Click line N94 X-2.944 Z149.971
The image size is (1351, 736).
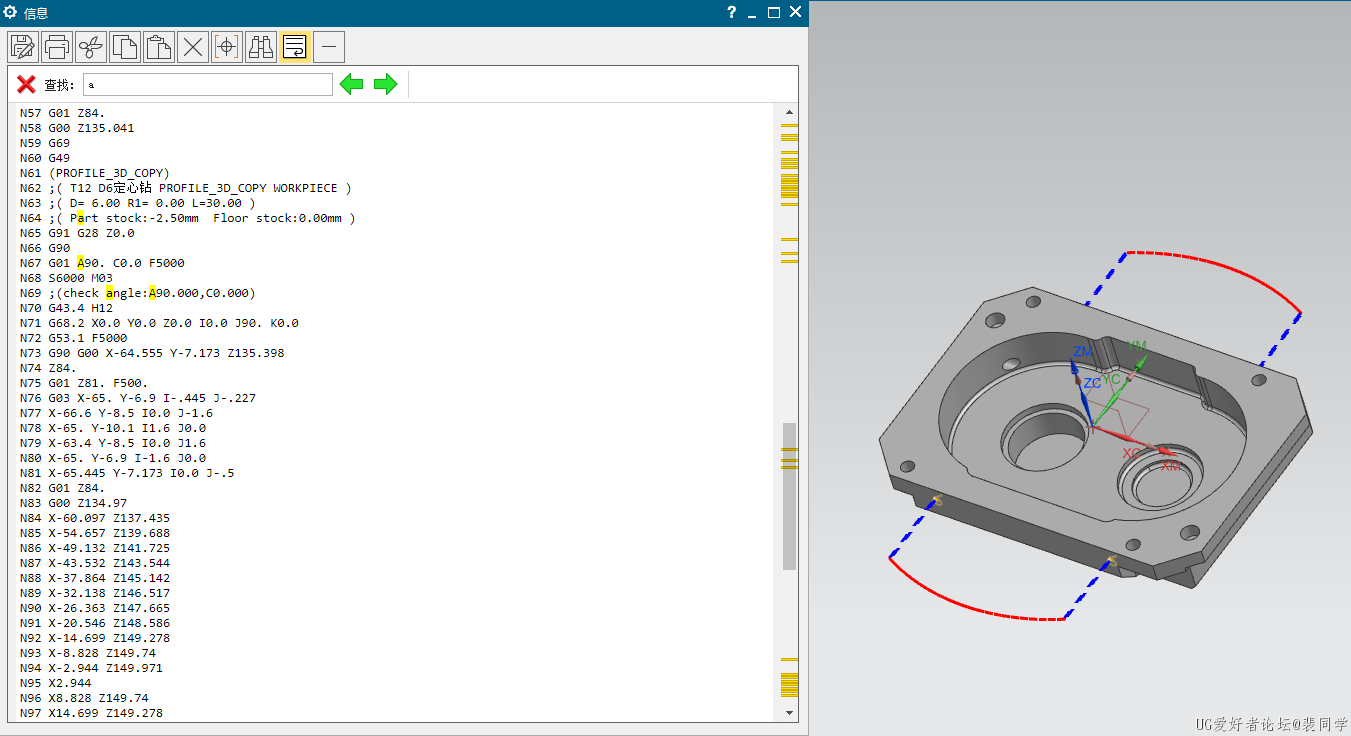pos(91,668)
